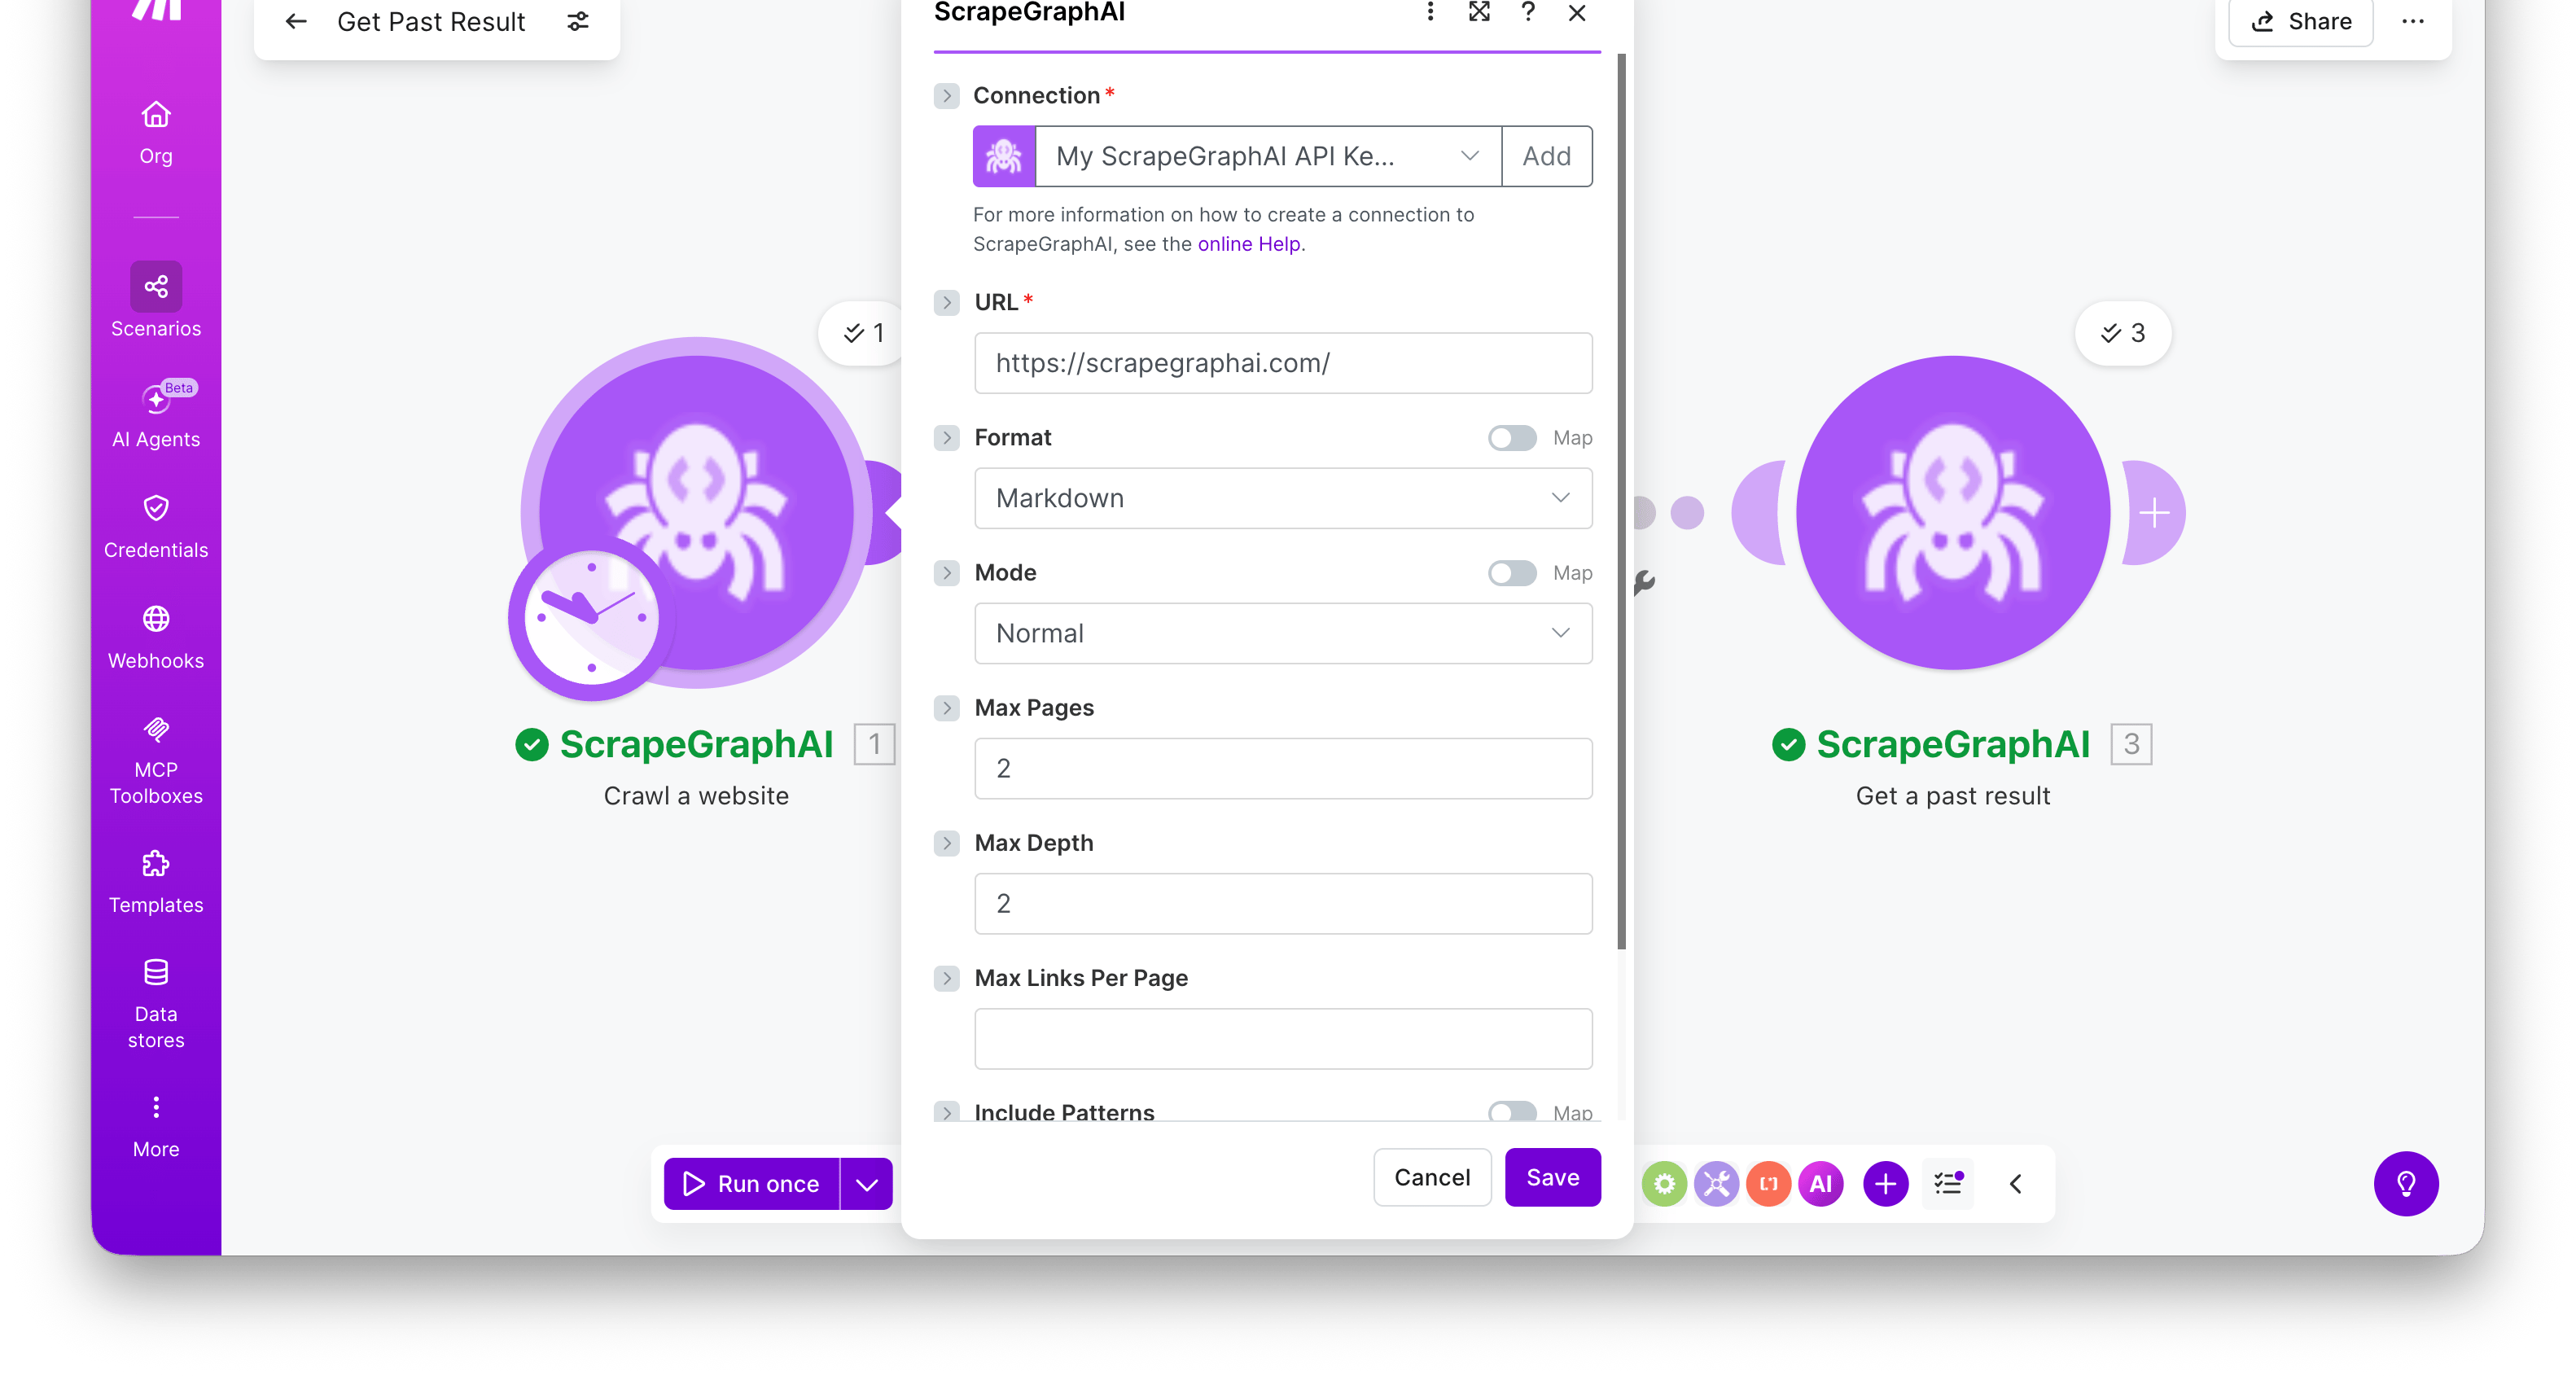The width and height of the screenshot is (2576, 1376).
Task: Click the URL input field
Action: (x=1283, y=363)
